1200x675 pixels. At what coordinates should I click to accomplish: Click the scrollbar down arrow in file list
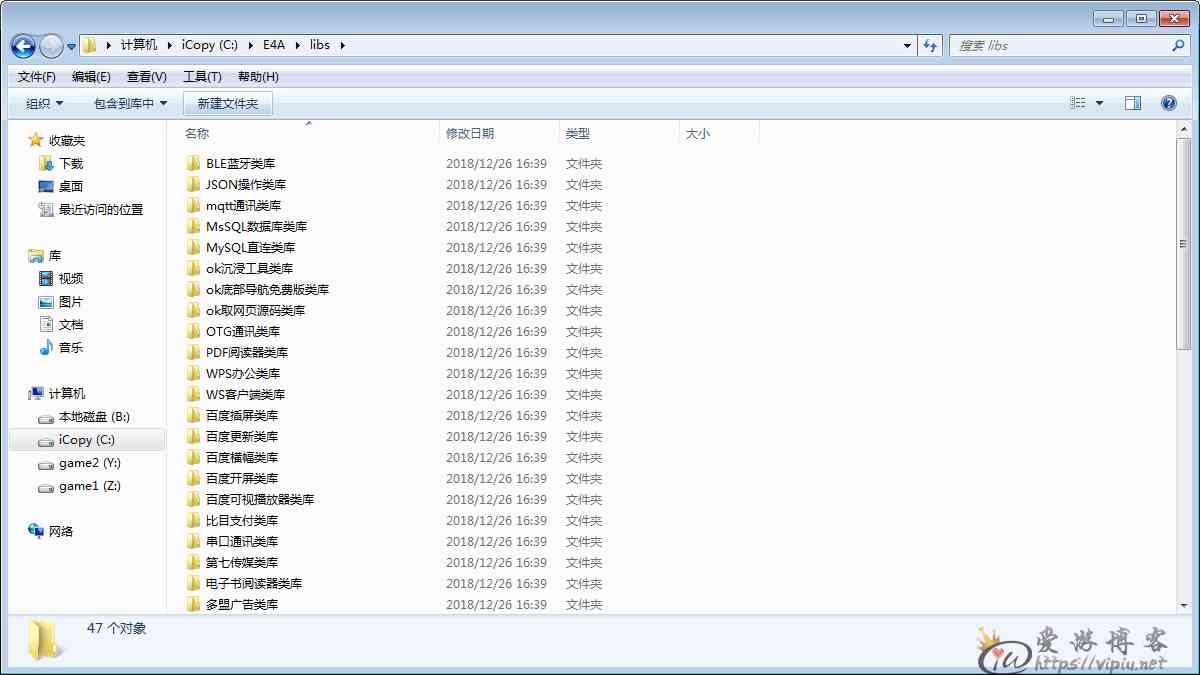[1184, 604]
